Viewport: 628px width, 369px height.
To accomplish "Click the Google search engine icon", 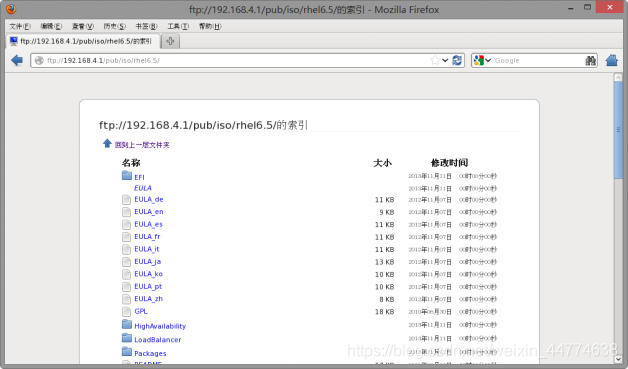I will click(x=479, y=60).
